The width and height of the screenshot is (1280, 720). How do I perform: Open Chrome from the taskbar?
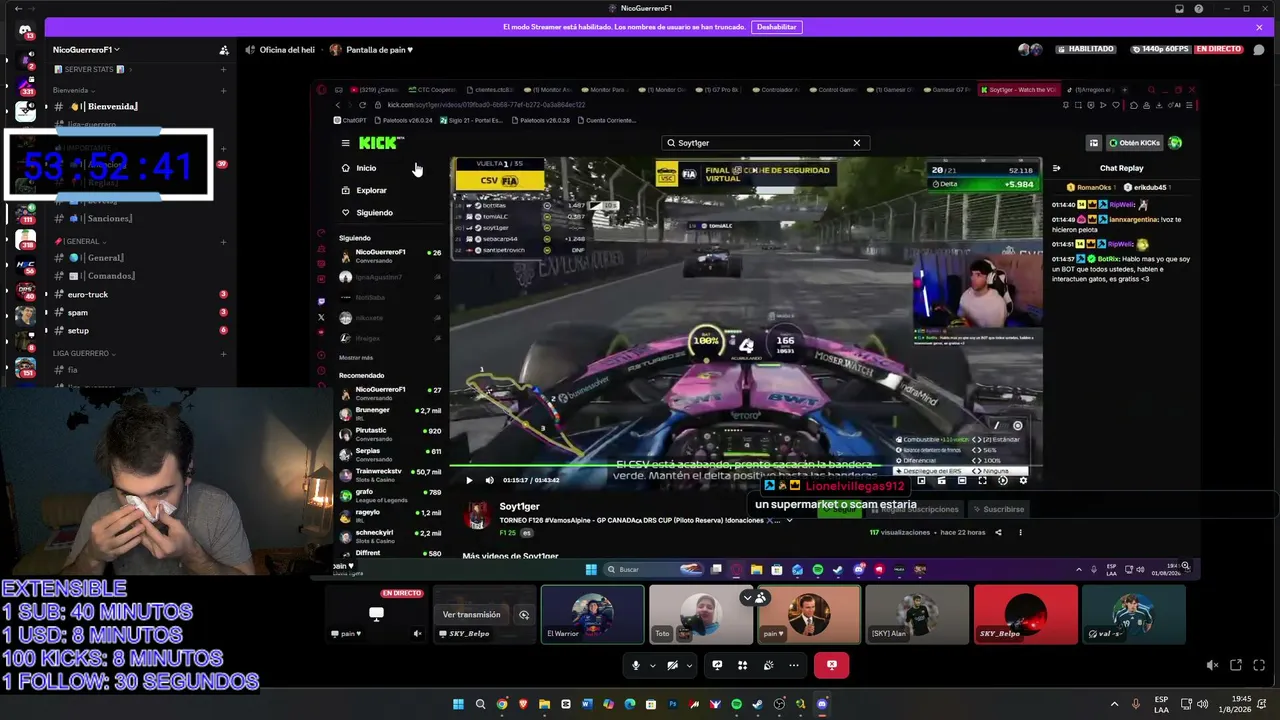tap(502, 704)
